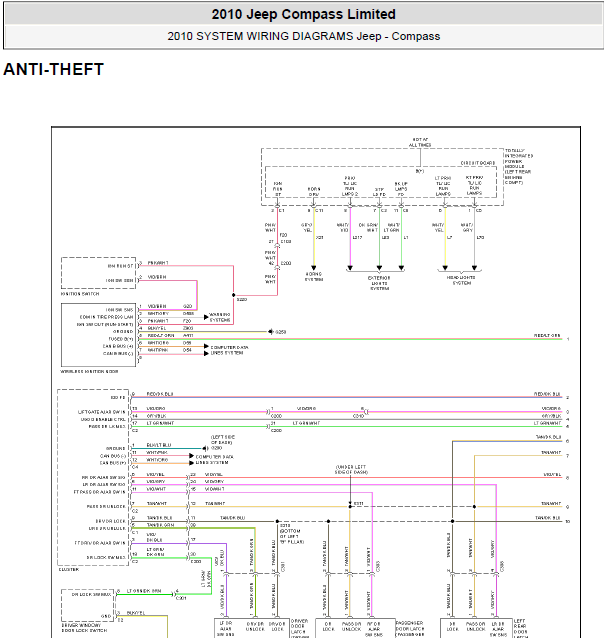Click the "(UNDER LEFT SIDE OF DASH)" note
Image resolution: width=604 pixels, height=638 pixels.
[351, 470]
